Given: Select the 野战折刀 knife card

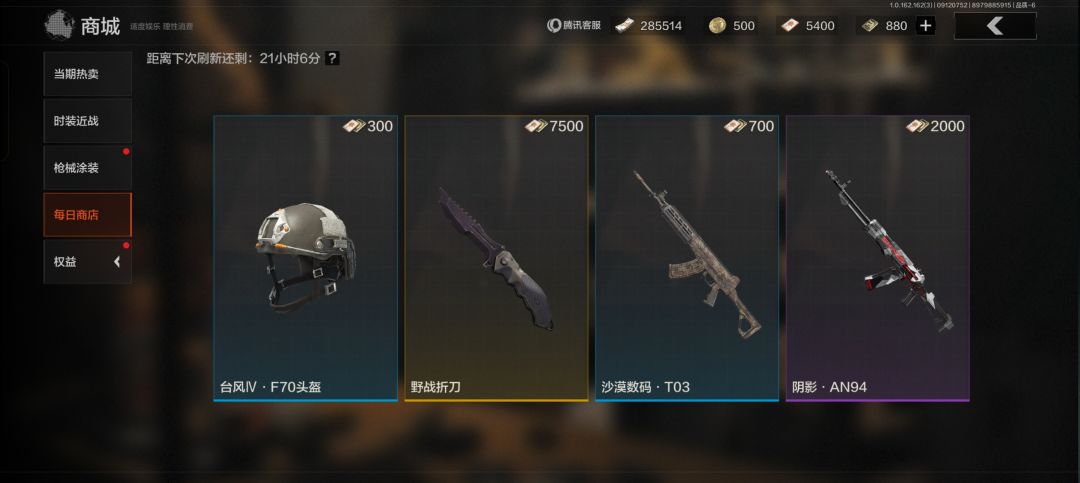Looking at the screenshot, I should pyautogui.click(x=496, y=258).
